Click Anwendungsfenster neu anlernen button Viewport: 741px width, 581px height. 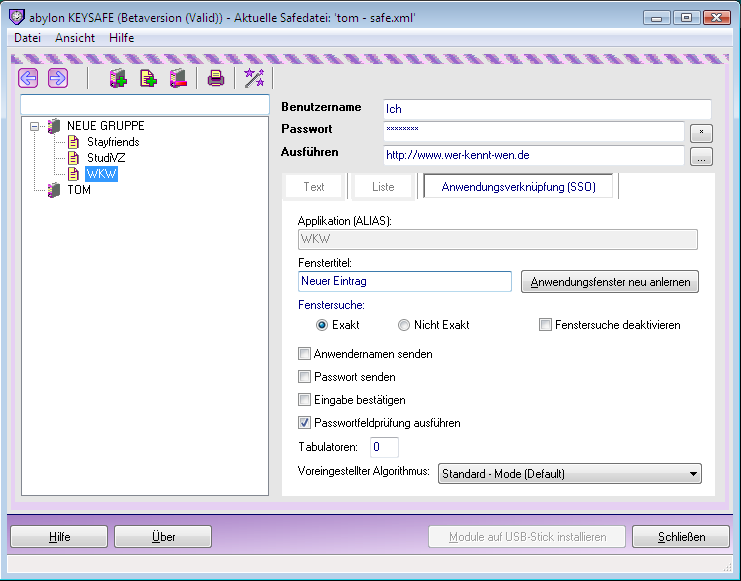tap(610, 282)
